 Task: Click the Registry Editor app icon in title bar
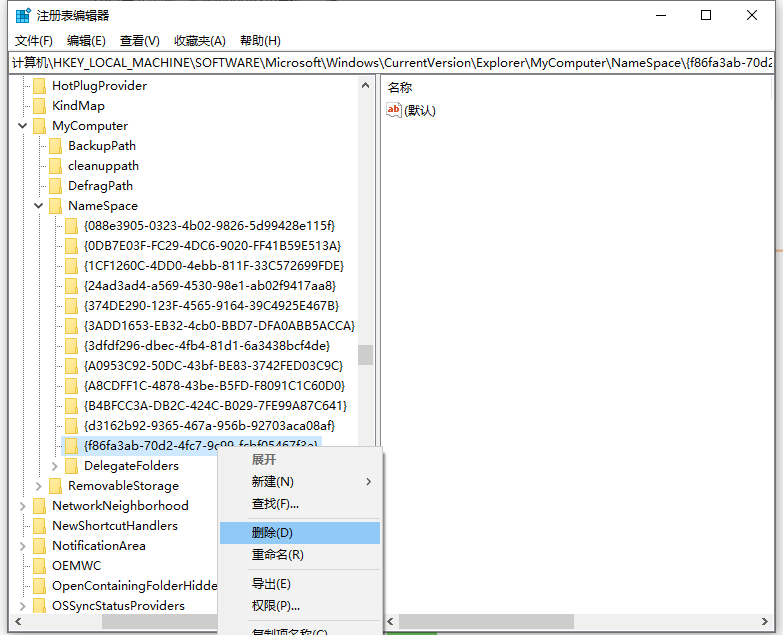coord(22,15)
